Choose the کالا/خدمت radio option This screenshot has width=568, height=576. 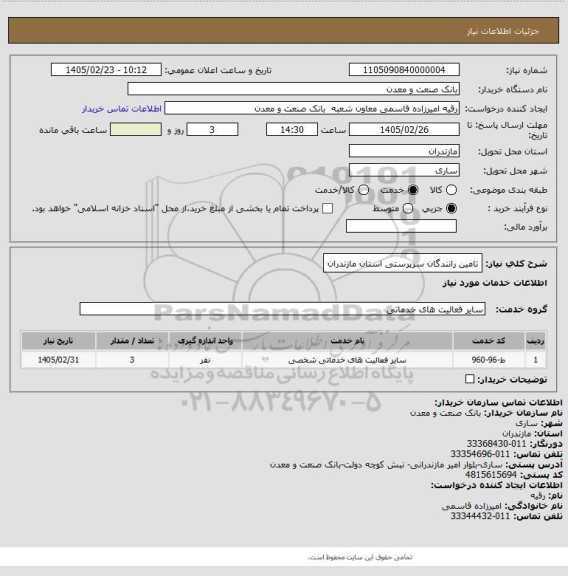pyautogui.click(x=363, y=190)
